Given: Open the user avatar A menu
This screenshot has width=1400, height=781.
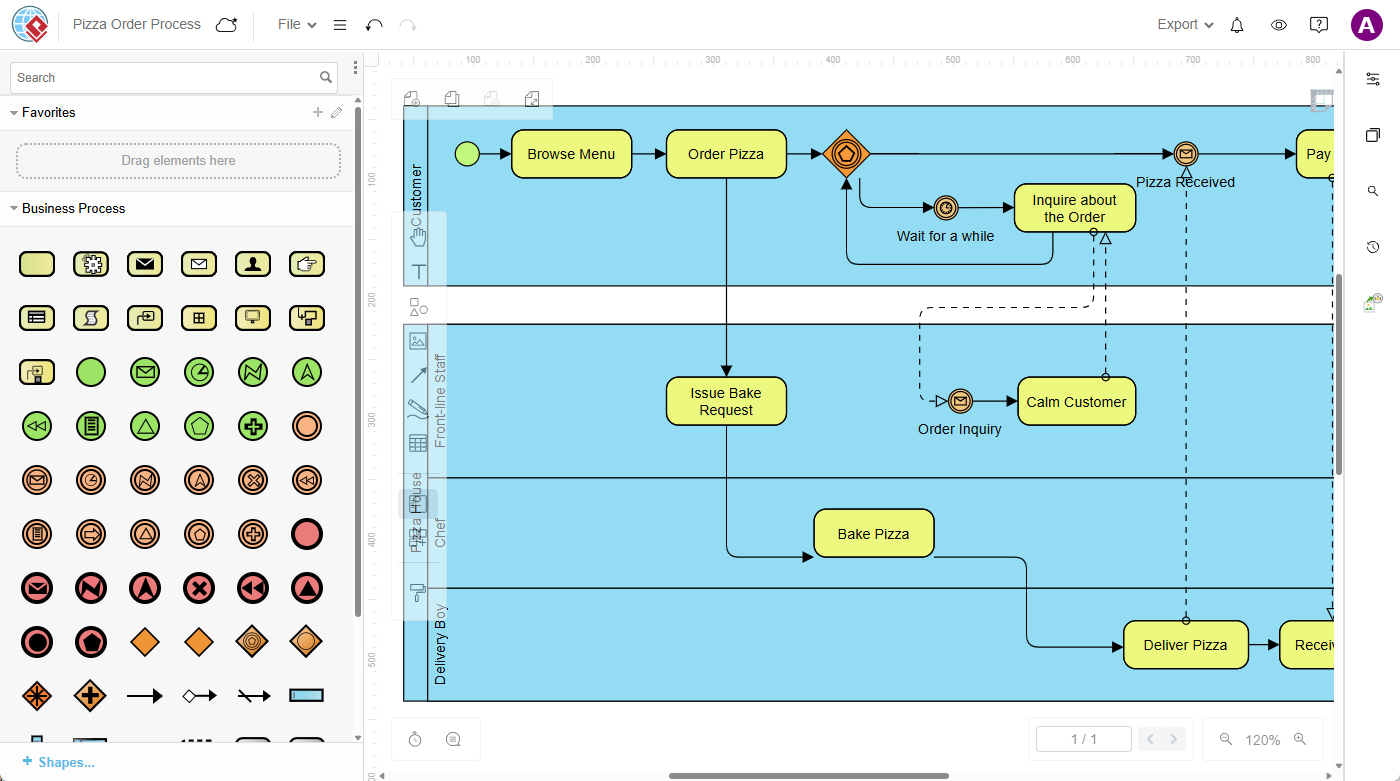Looking at the screenshot, I should 1366,25.
